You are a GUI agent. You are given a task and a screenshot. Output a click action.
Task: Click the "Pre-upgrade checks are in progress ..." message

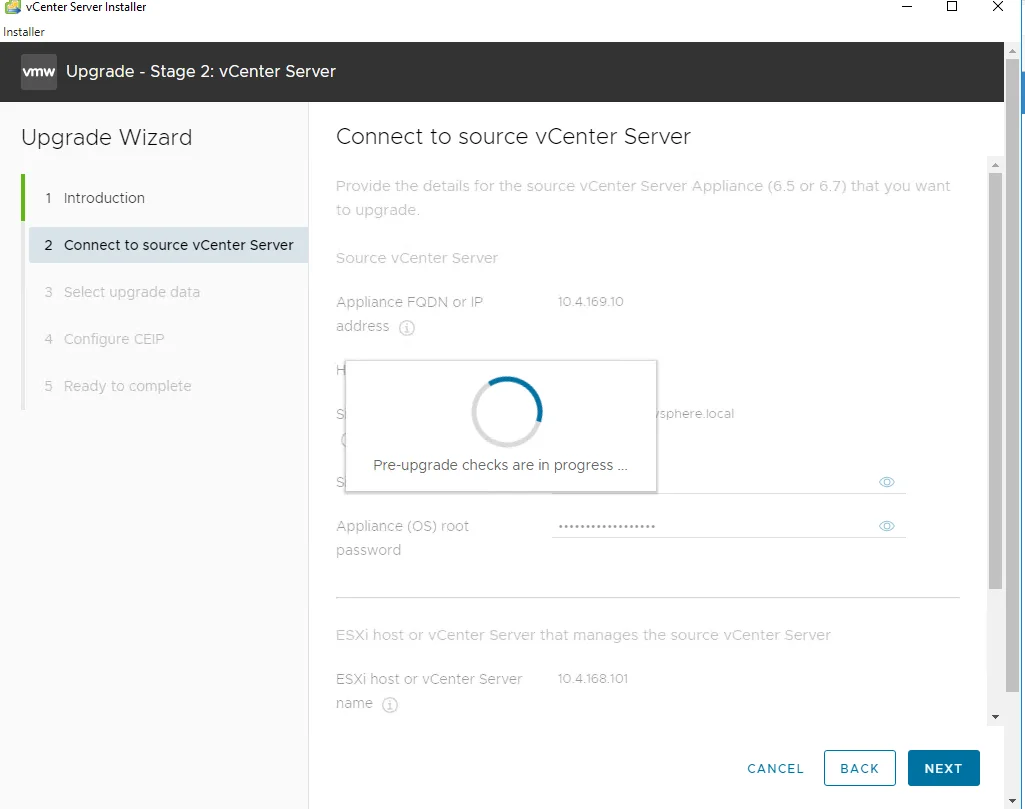coord(500,465)
